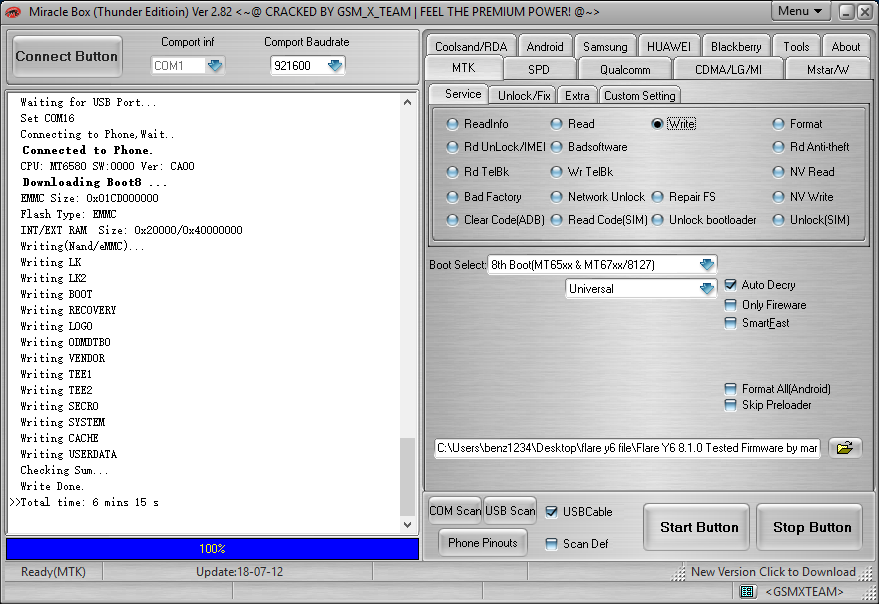
Task: Select the Unlock bootloader radio option
Action: pos(657,220)
